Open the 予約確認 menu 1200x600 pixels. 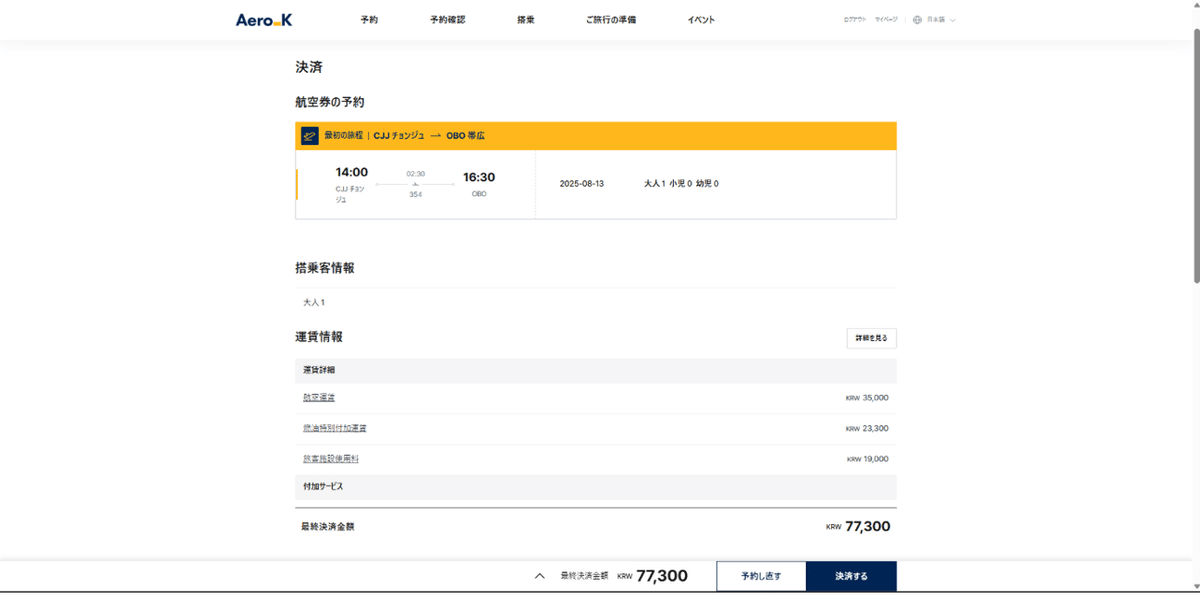click(x=447, y=20)
